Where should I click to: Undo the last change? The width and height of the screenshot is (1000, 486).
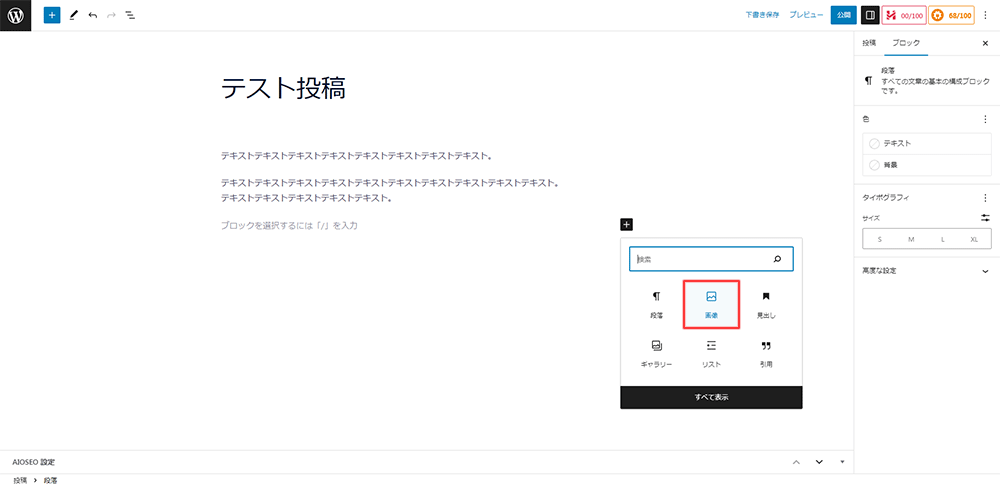tap(93, 15)
